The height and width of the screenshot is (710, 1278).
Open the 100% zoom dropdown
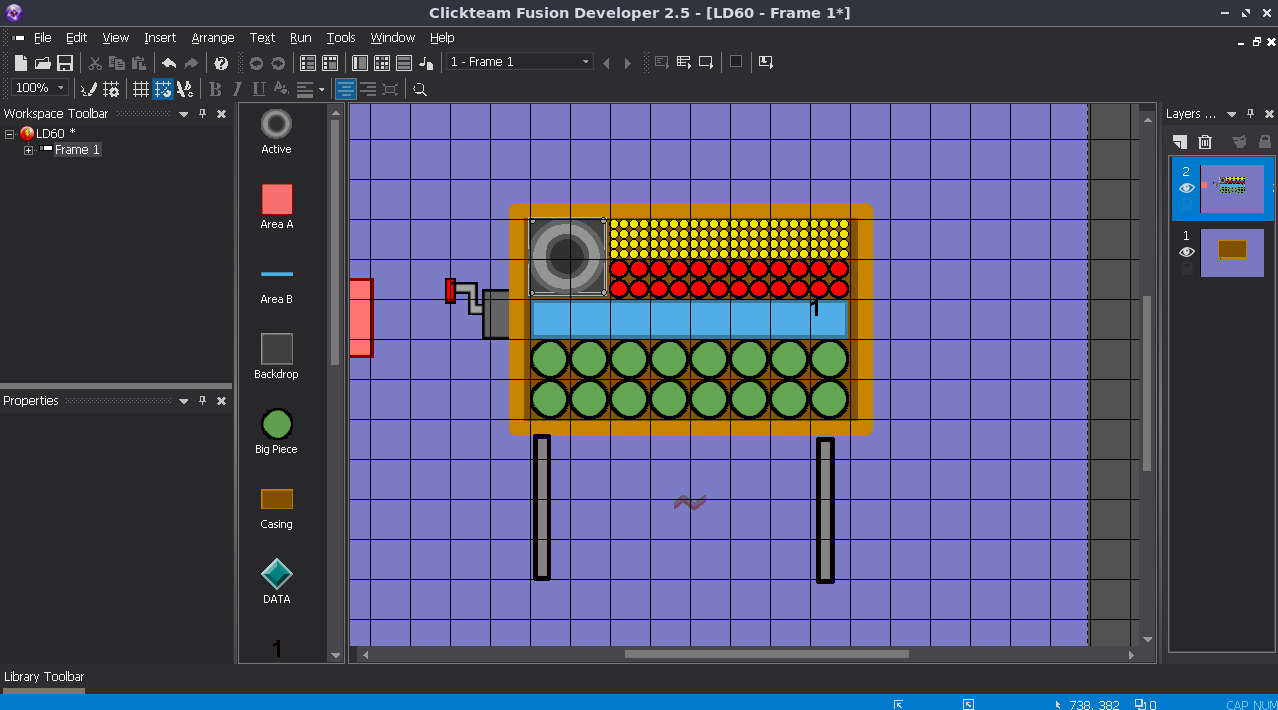pos(61,88)
